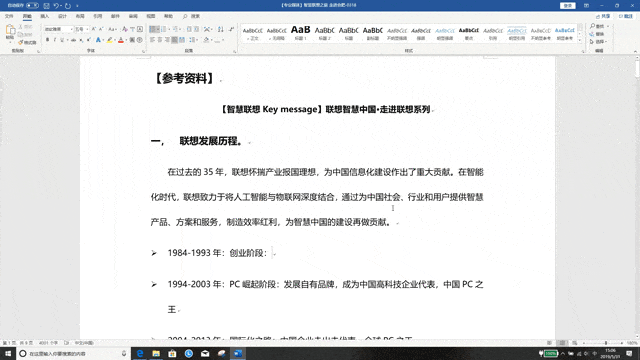Toggle Strikethrough formatting
This screenshot has width=640, height=360.
coord(73,40)
